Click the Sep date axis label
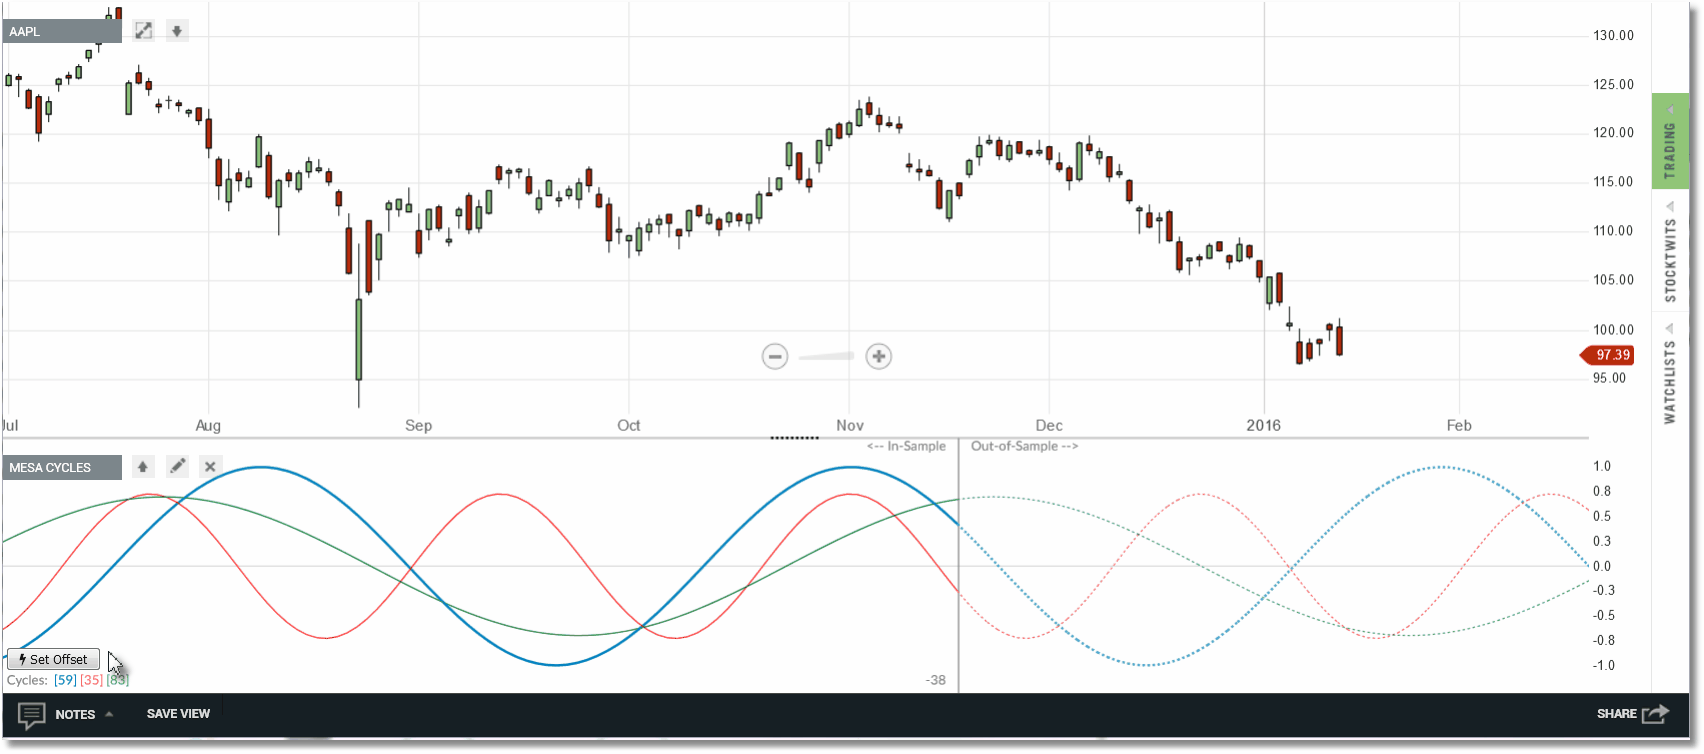The image size is (1704, 754). (x=419, y=425)
